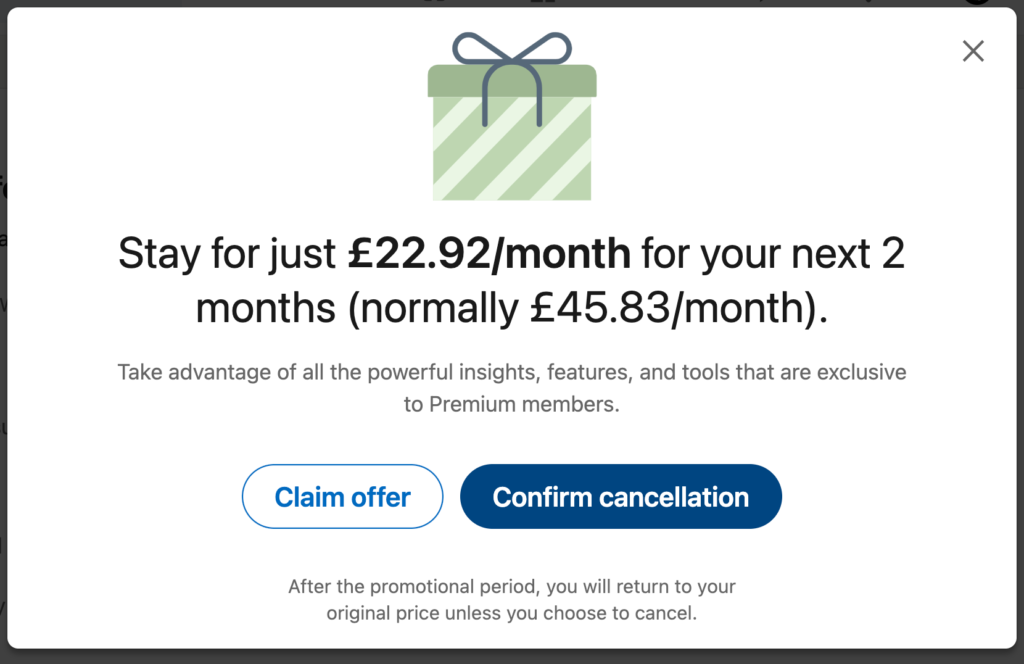Viewport: 1024px width, 664px height.
Task: Click the 'to Premium members.' text
Action: pyautogui.click(x=512, y=405)
